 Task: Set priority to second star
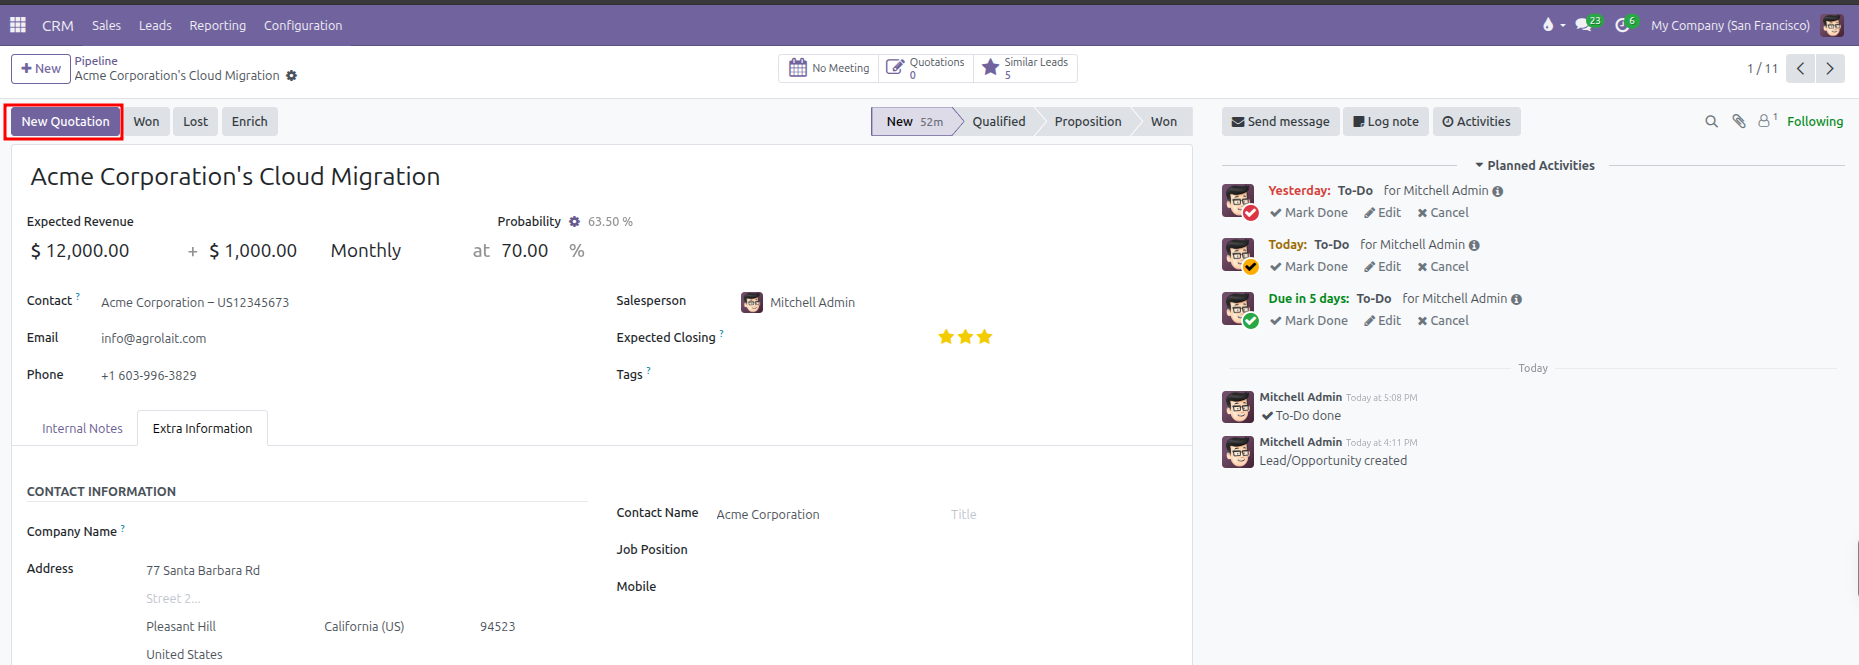point(965,337)
